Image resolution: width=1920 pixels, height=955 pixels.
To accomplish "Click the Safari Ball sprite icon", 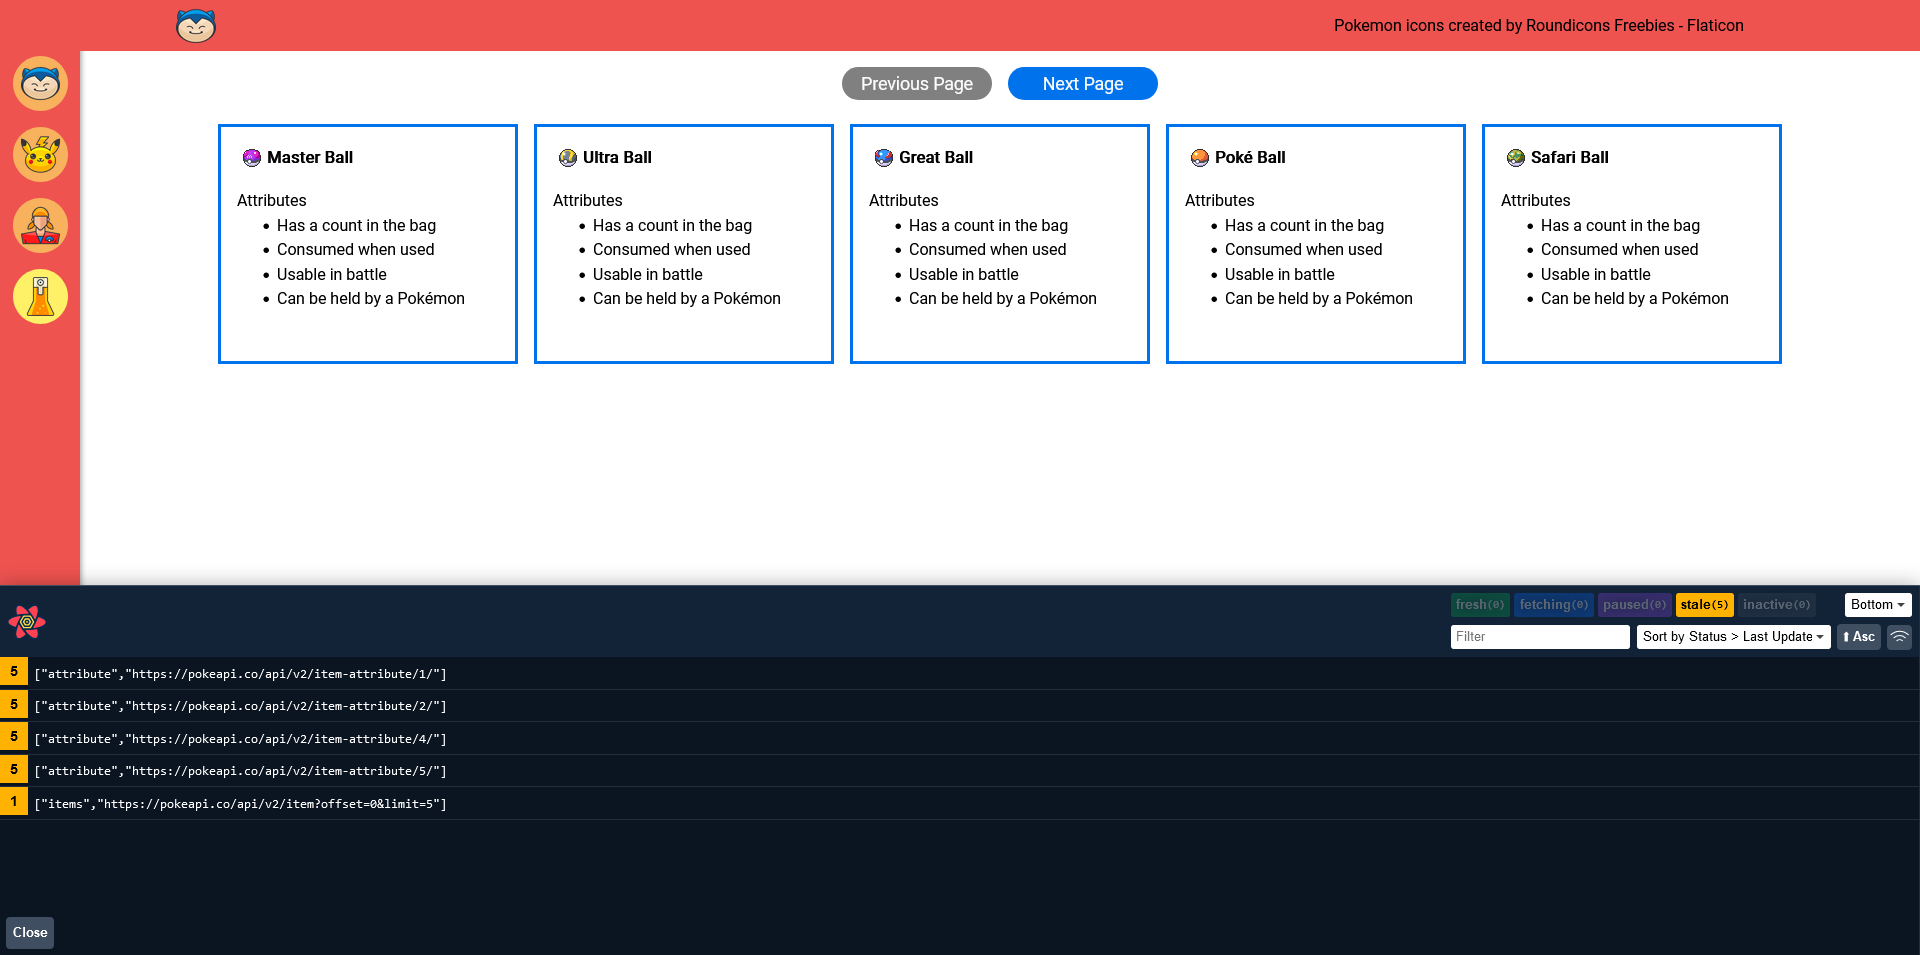I will (x=1516, y=158).
